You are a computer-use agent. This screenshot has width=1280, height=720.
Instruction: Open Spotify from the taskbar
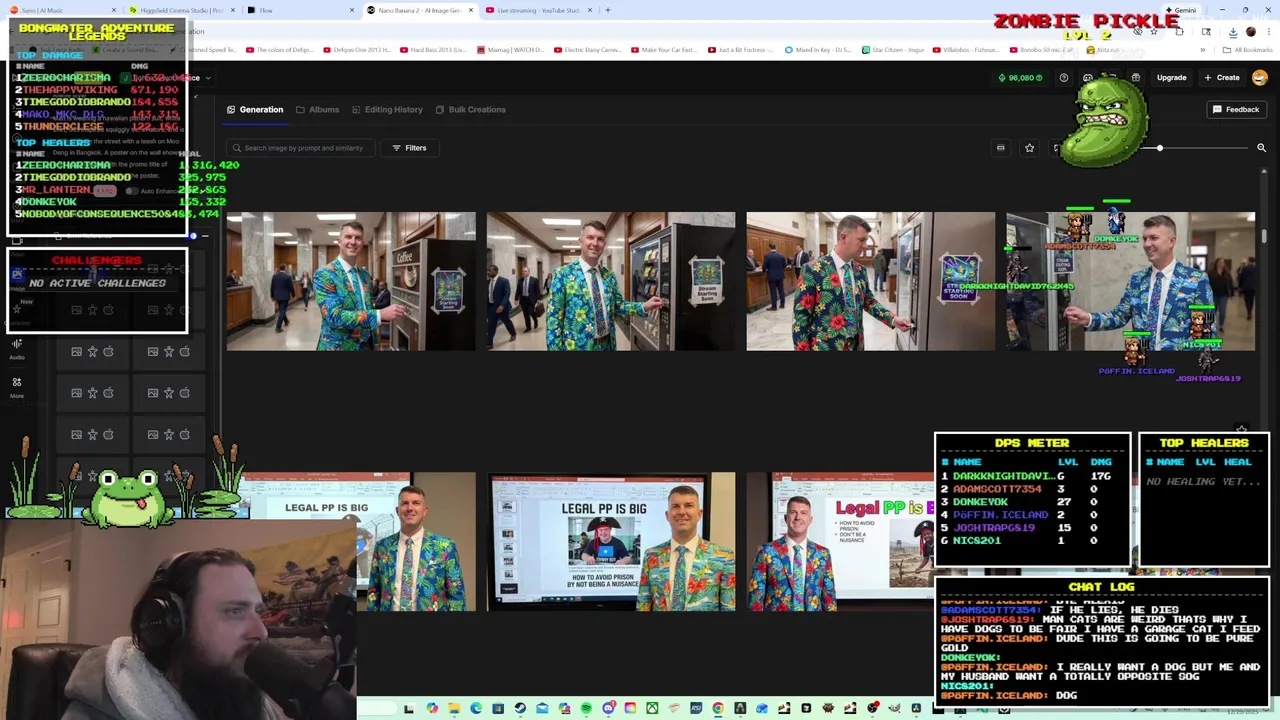(x=586, y=708)
